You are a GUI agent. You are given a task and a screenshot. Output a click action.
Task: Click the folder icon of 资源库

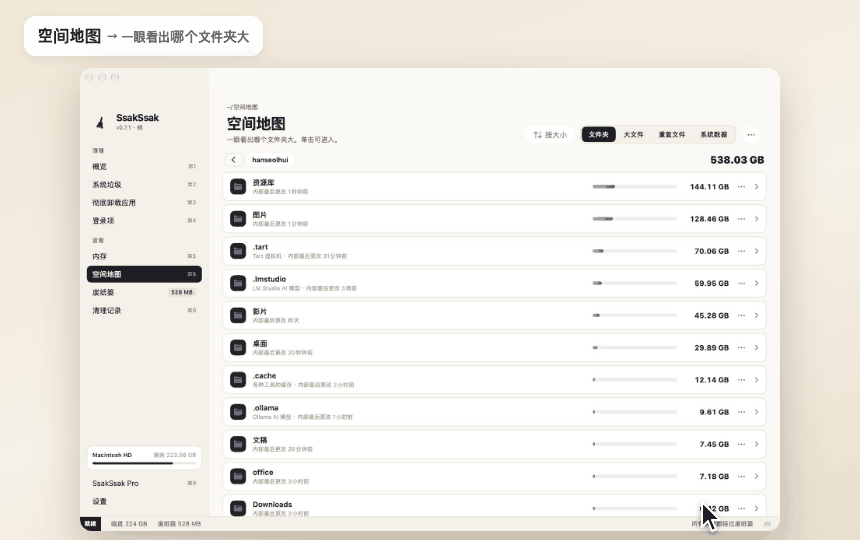238,187
